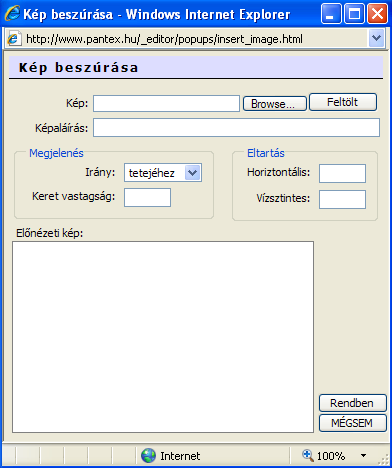Screen dimensions: 392x468
Task: Click the Megjelenés group label
Action: pos(56,153)
